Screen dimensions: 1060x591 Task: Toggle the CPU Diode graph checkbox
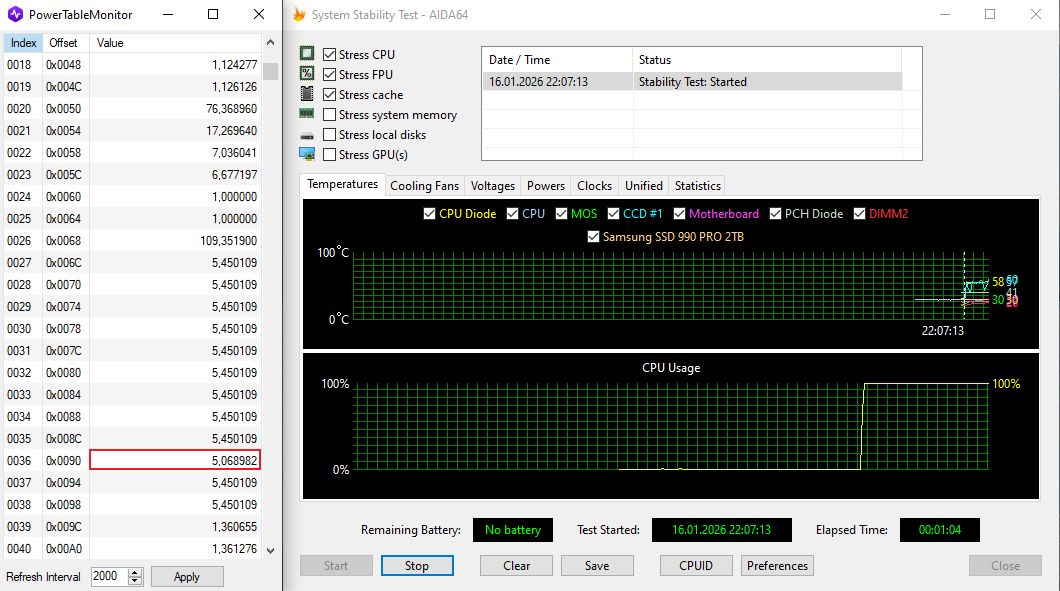pyautogui.click(x=429, y=214)
